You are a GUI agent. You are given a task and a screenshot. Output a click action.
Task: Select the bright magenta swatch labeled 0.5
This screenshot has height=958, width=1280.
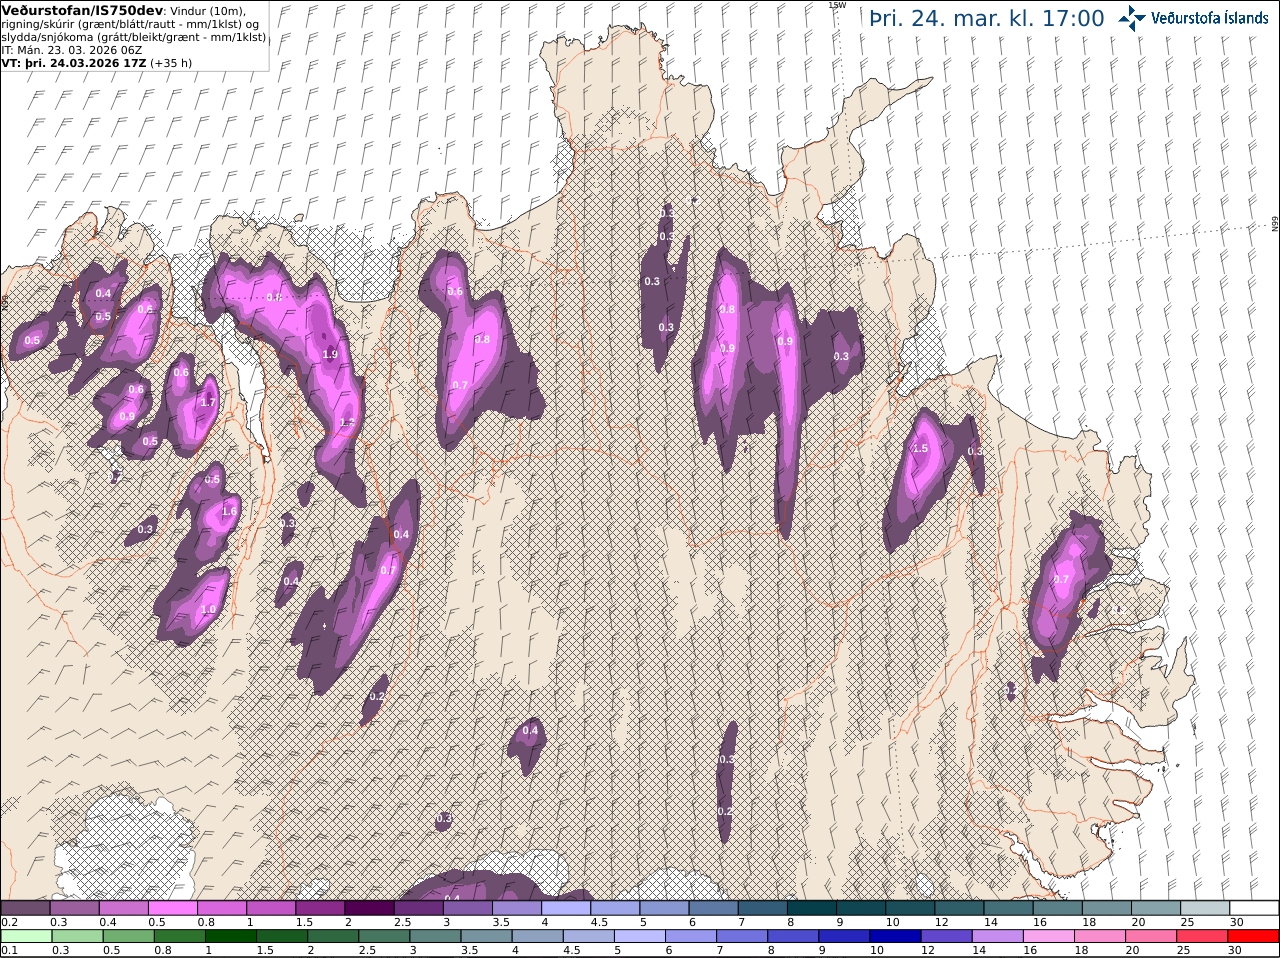173,907
